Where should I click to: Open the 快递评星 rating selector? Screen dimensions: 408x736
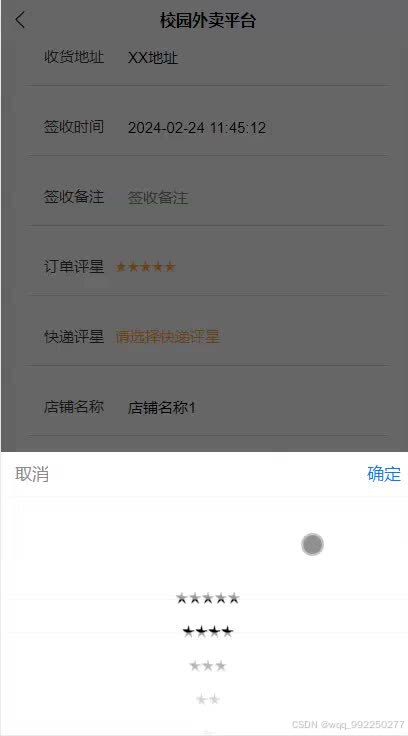coord(168,337)
